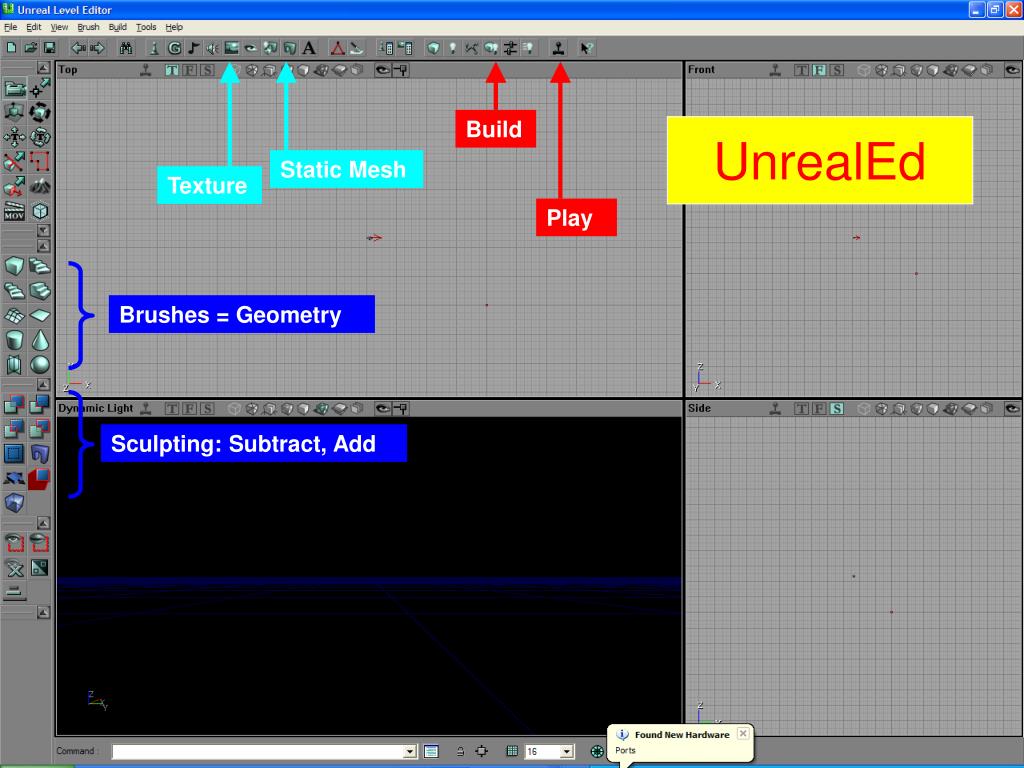
Task: Open the grid size 16 dropdown
Action: 567,751
